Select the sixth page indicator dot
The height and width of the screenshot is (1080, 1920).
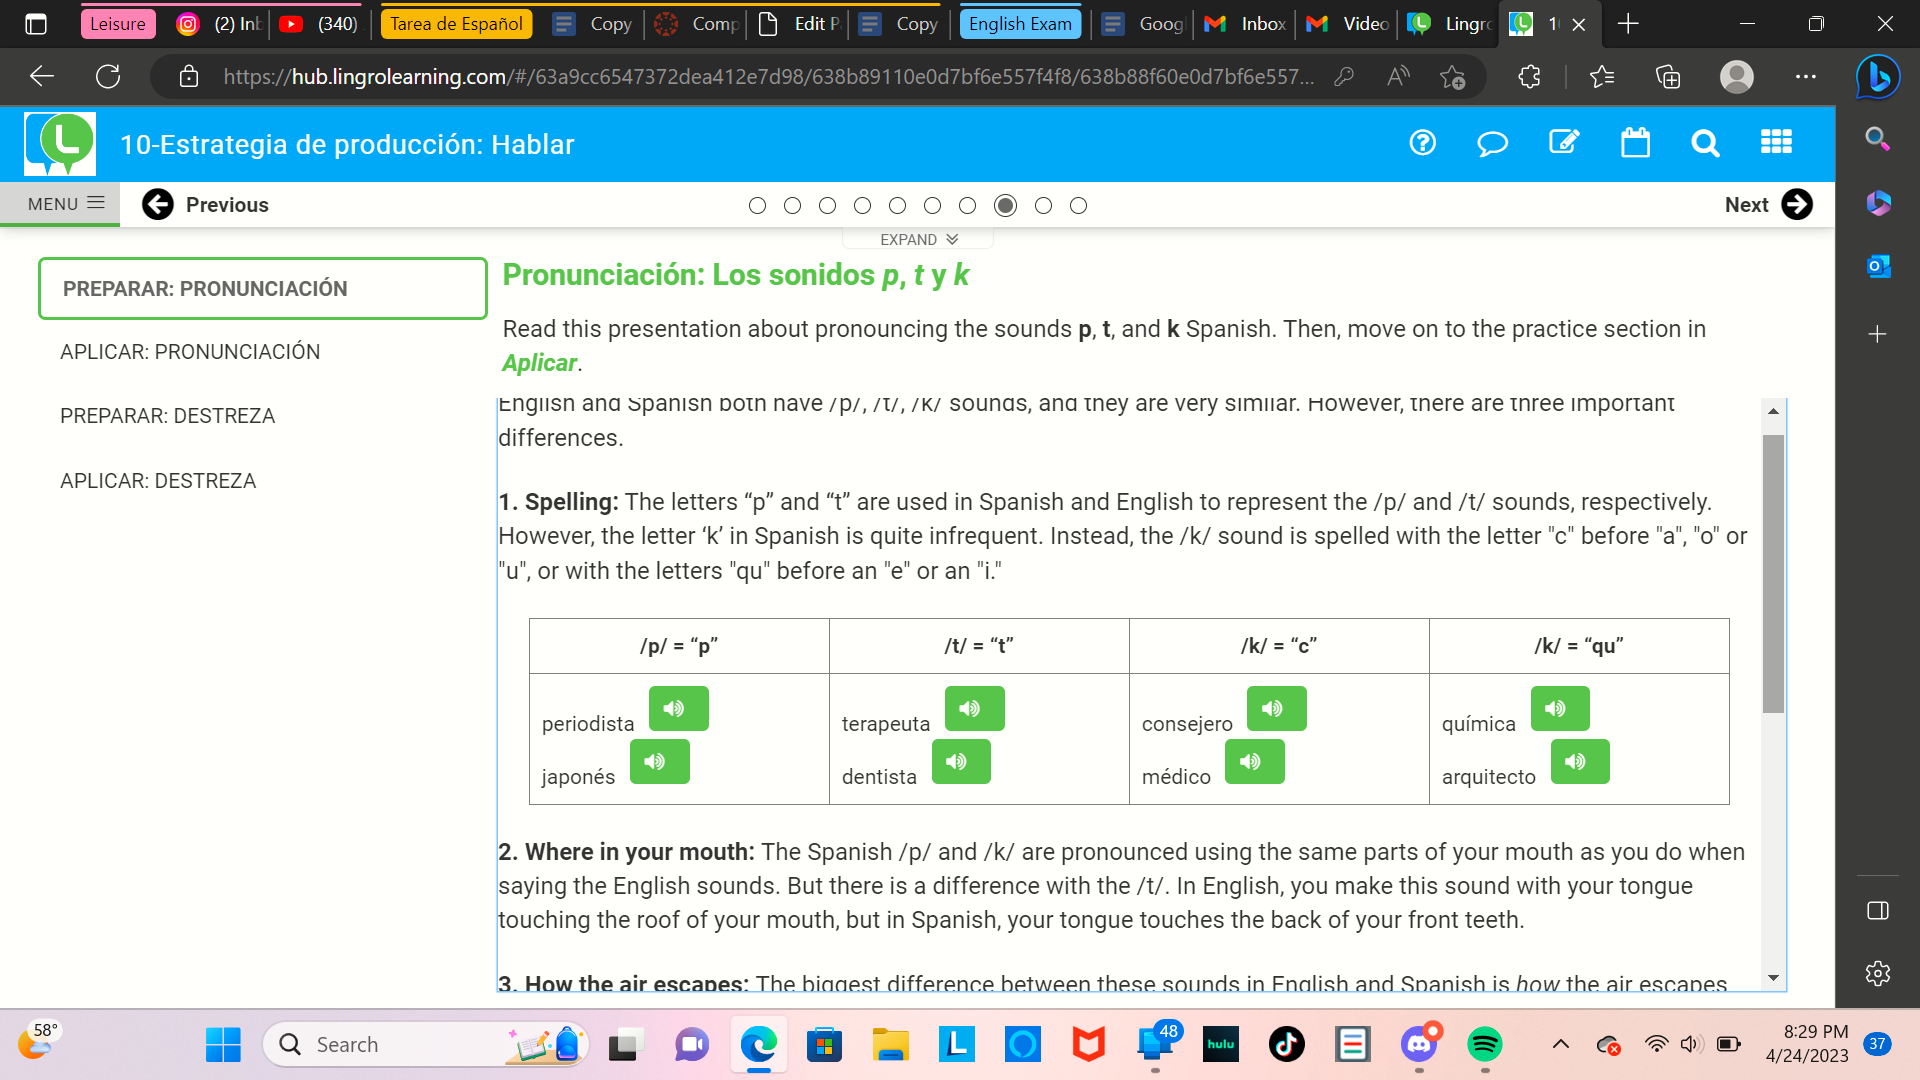click(x=932, y=206)
